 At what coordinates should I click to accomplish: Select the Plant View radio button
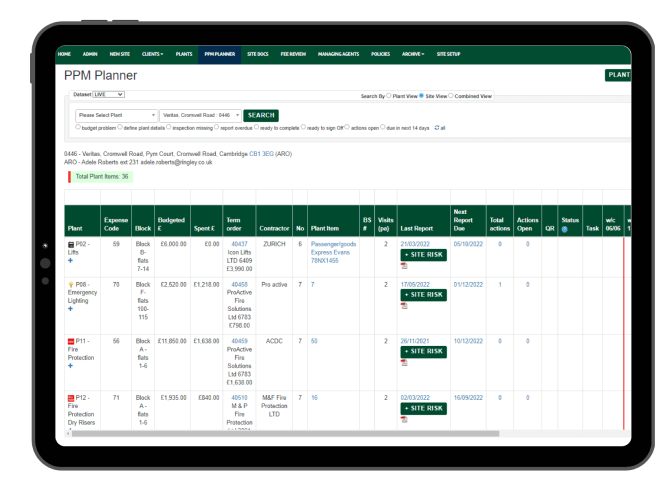click(x=387, y=96)
